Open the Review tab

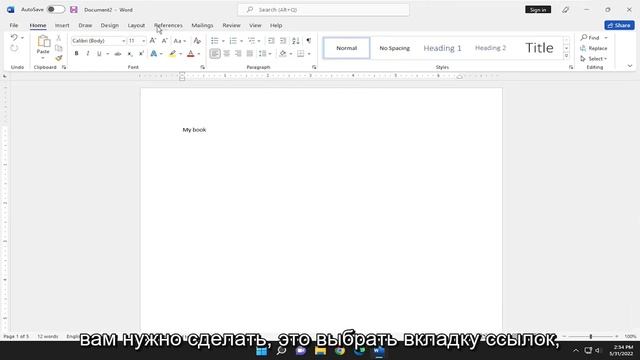(x=231, y=25)
